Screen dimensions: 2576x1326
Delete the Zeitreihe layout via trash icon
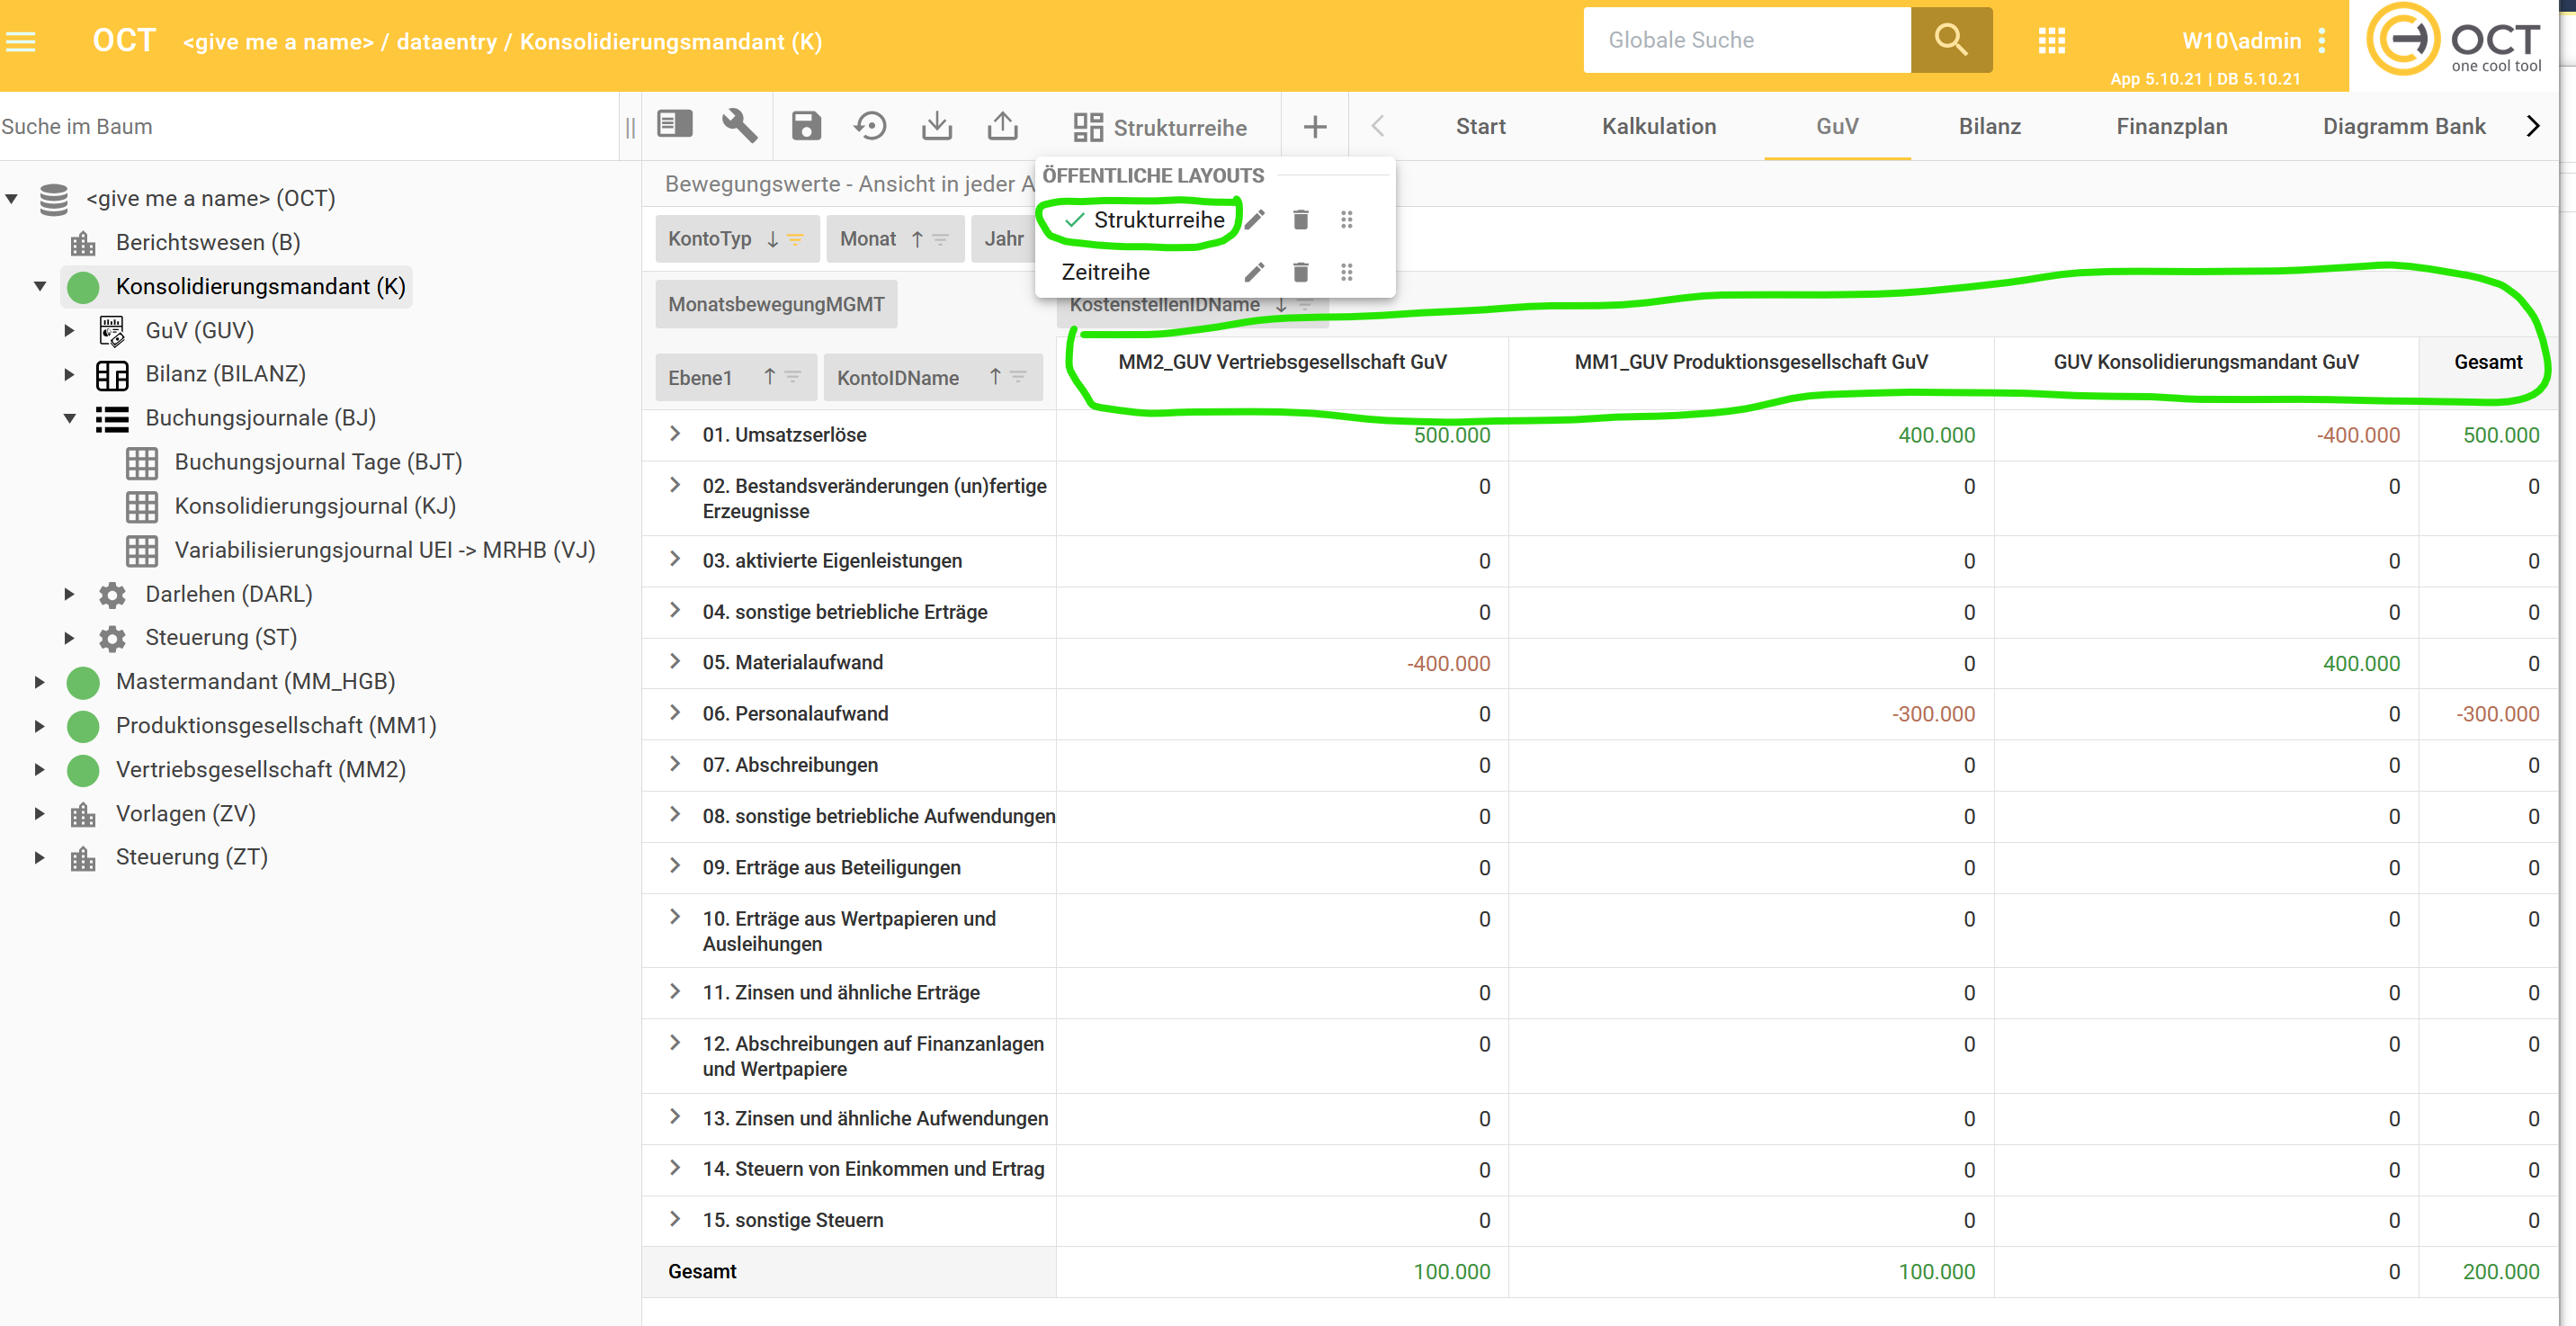click(1300, 272)
